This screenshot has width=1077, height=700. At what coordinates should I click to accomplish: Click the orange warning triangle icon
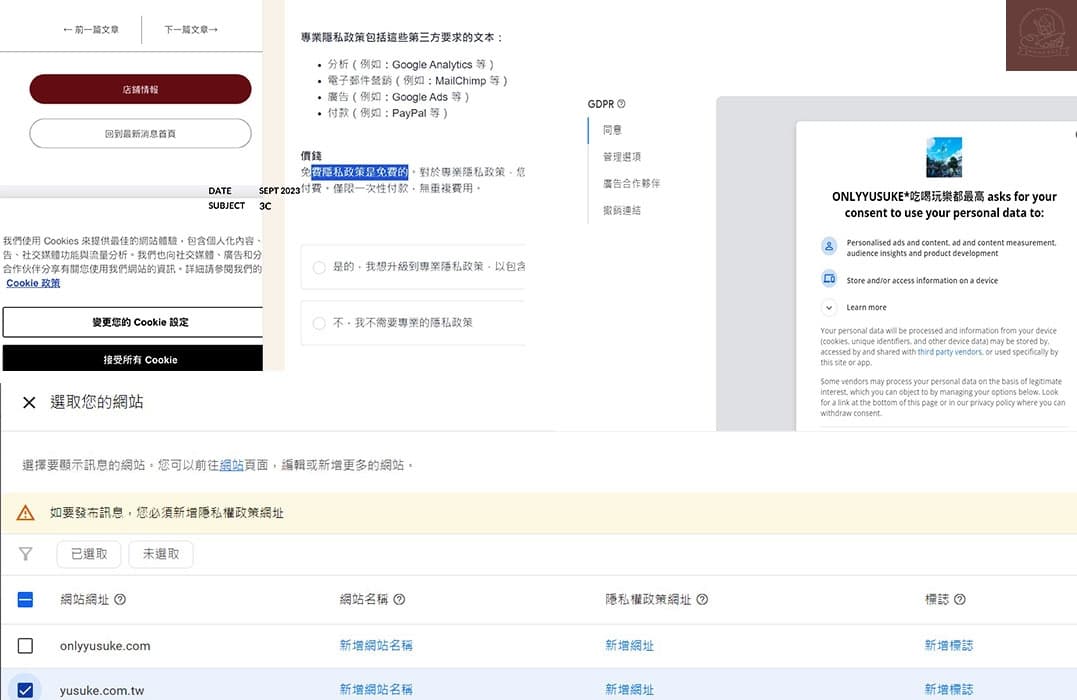click(26, 513)
